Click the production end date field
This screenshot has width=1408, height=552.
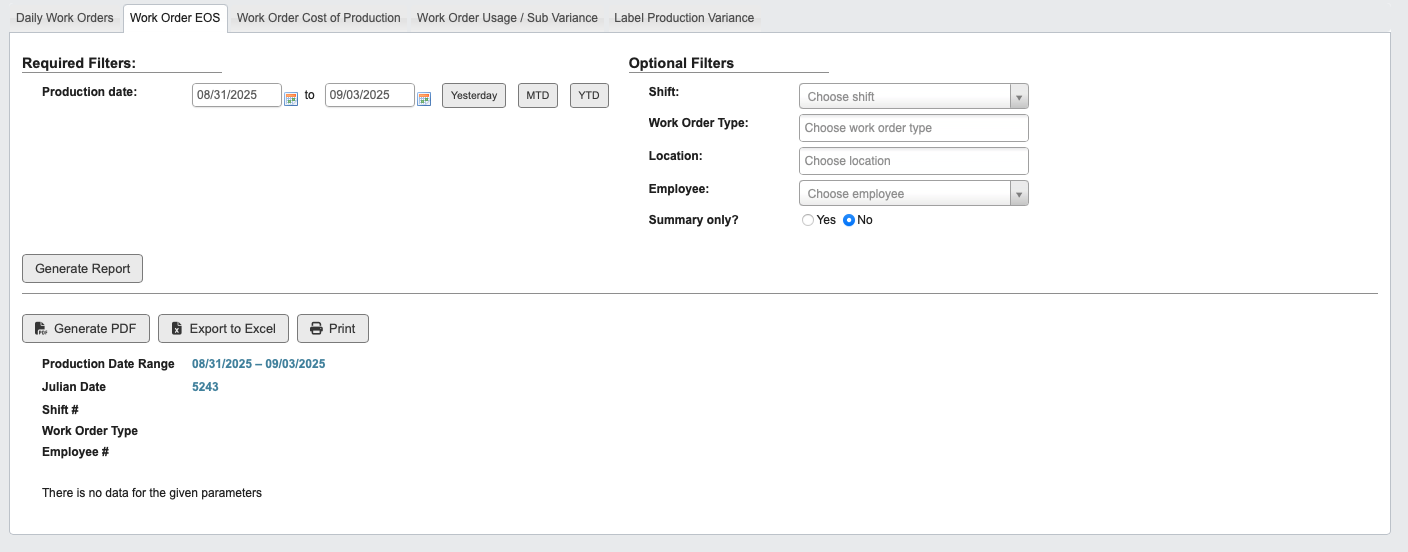coord(370,95)
